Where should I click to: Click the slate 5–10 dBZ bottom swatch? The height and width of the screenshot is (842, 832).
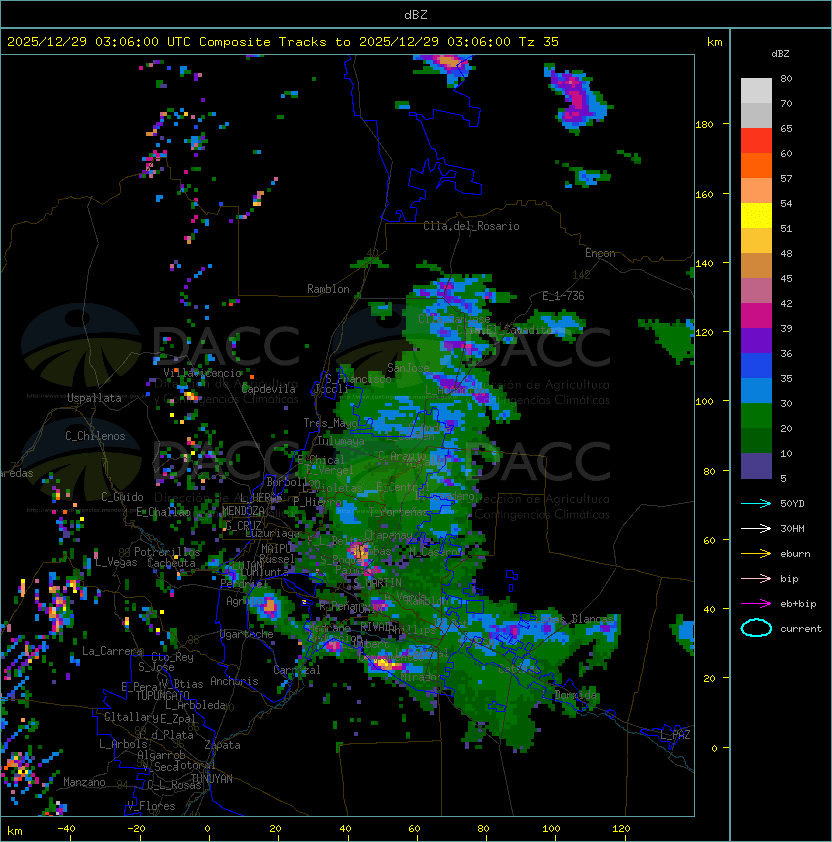click(756, 466)
